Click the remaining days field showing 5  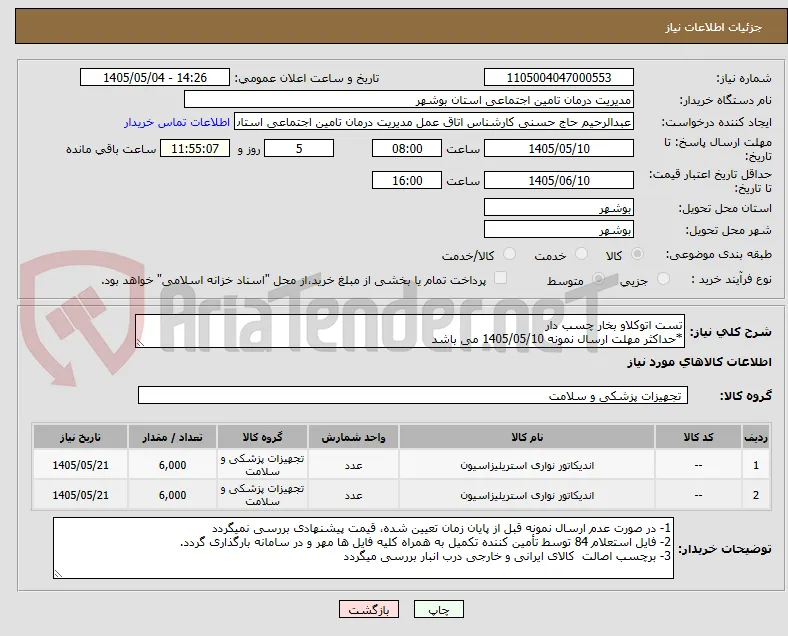coord(299,148)
